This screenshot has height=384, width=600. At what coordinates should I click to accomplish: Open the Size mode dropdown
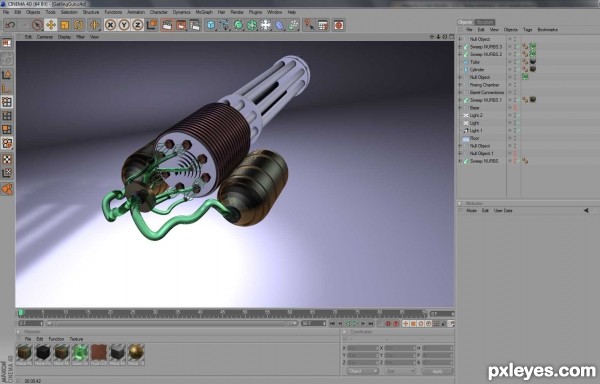[x=400, y=371]
